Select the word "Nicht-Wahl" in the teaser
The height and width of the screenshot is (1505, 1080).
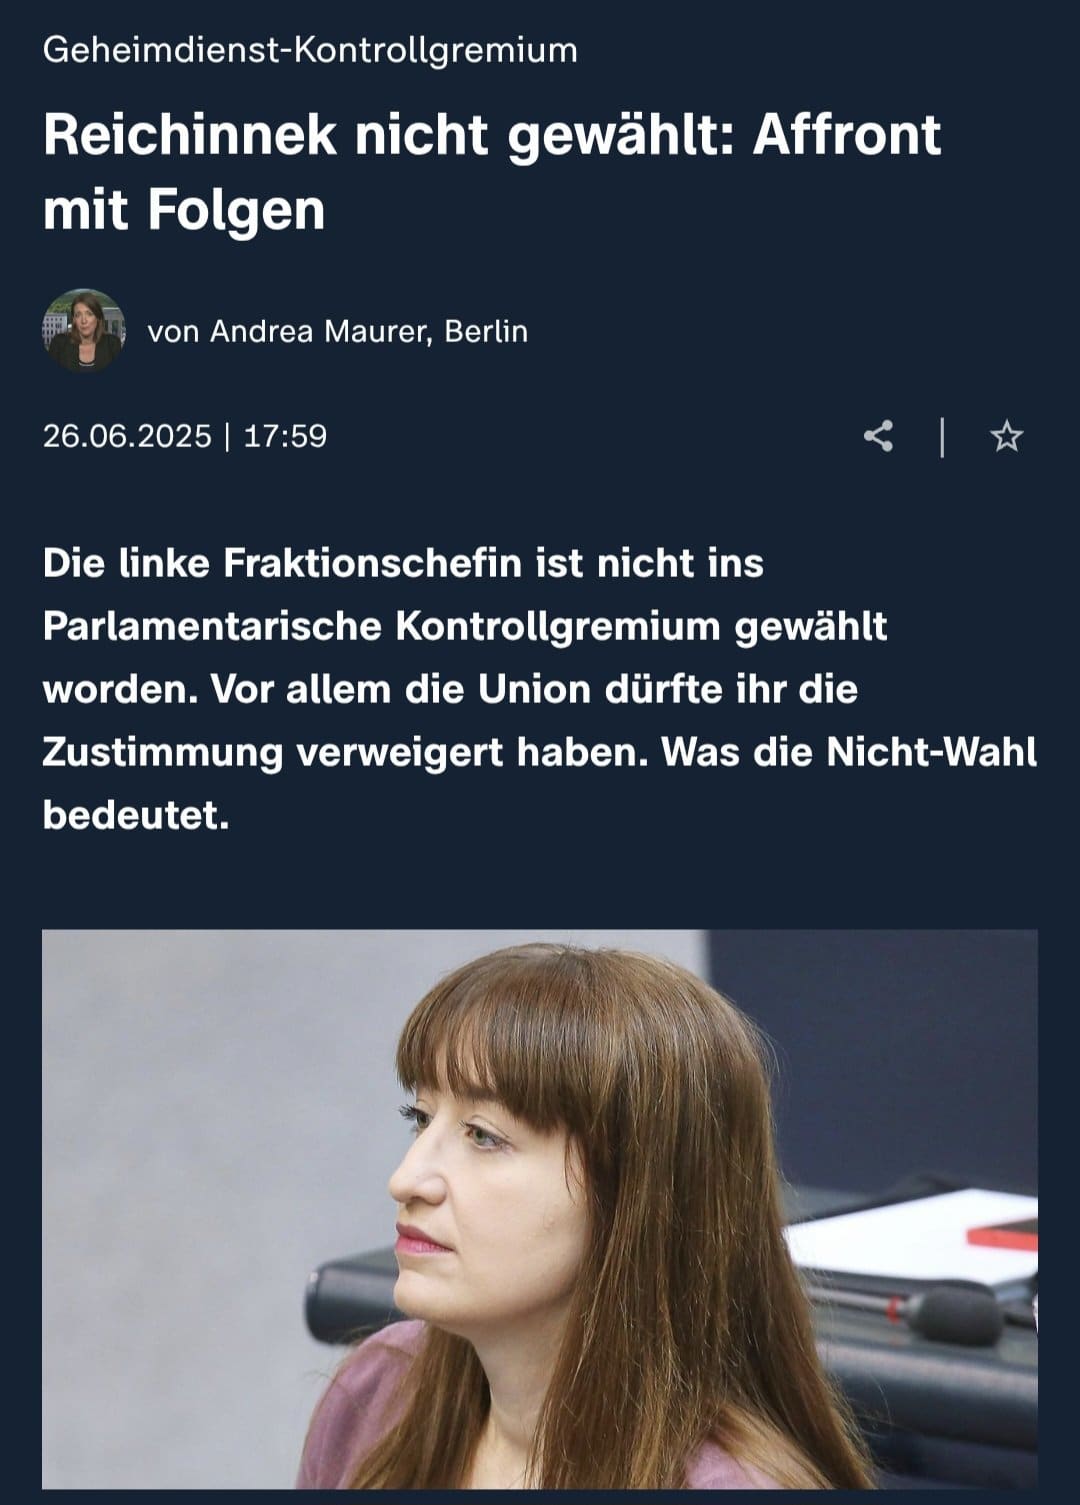pos(932,752)
